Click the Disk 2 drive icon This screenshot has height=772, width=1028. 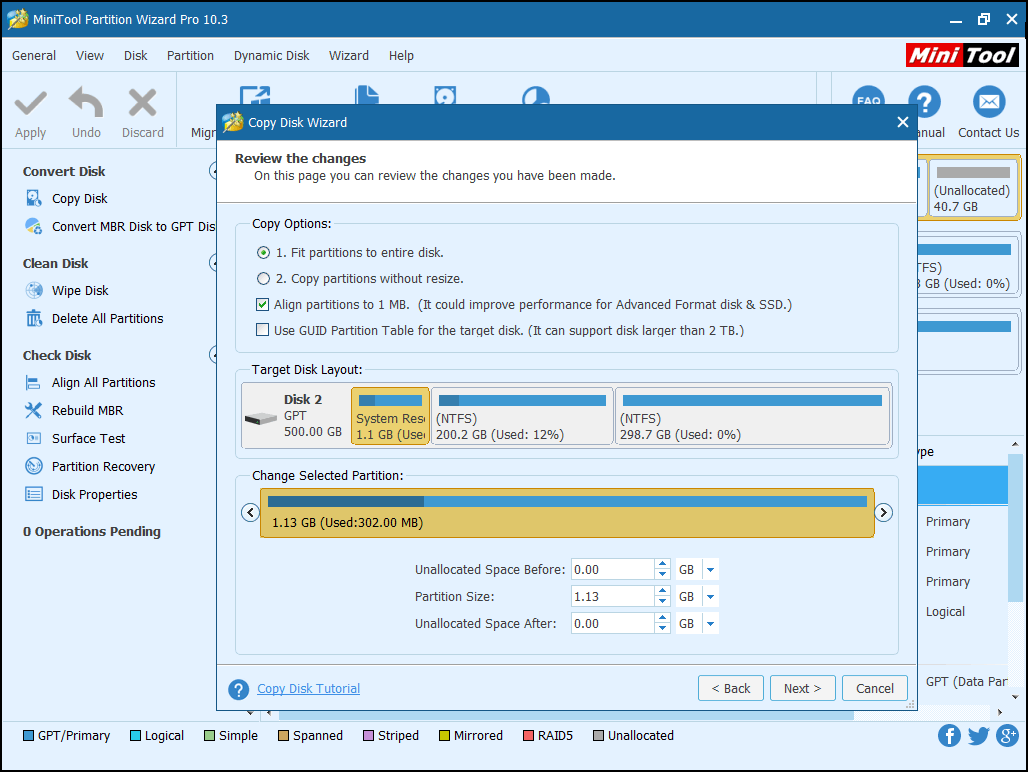[260, 418]
